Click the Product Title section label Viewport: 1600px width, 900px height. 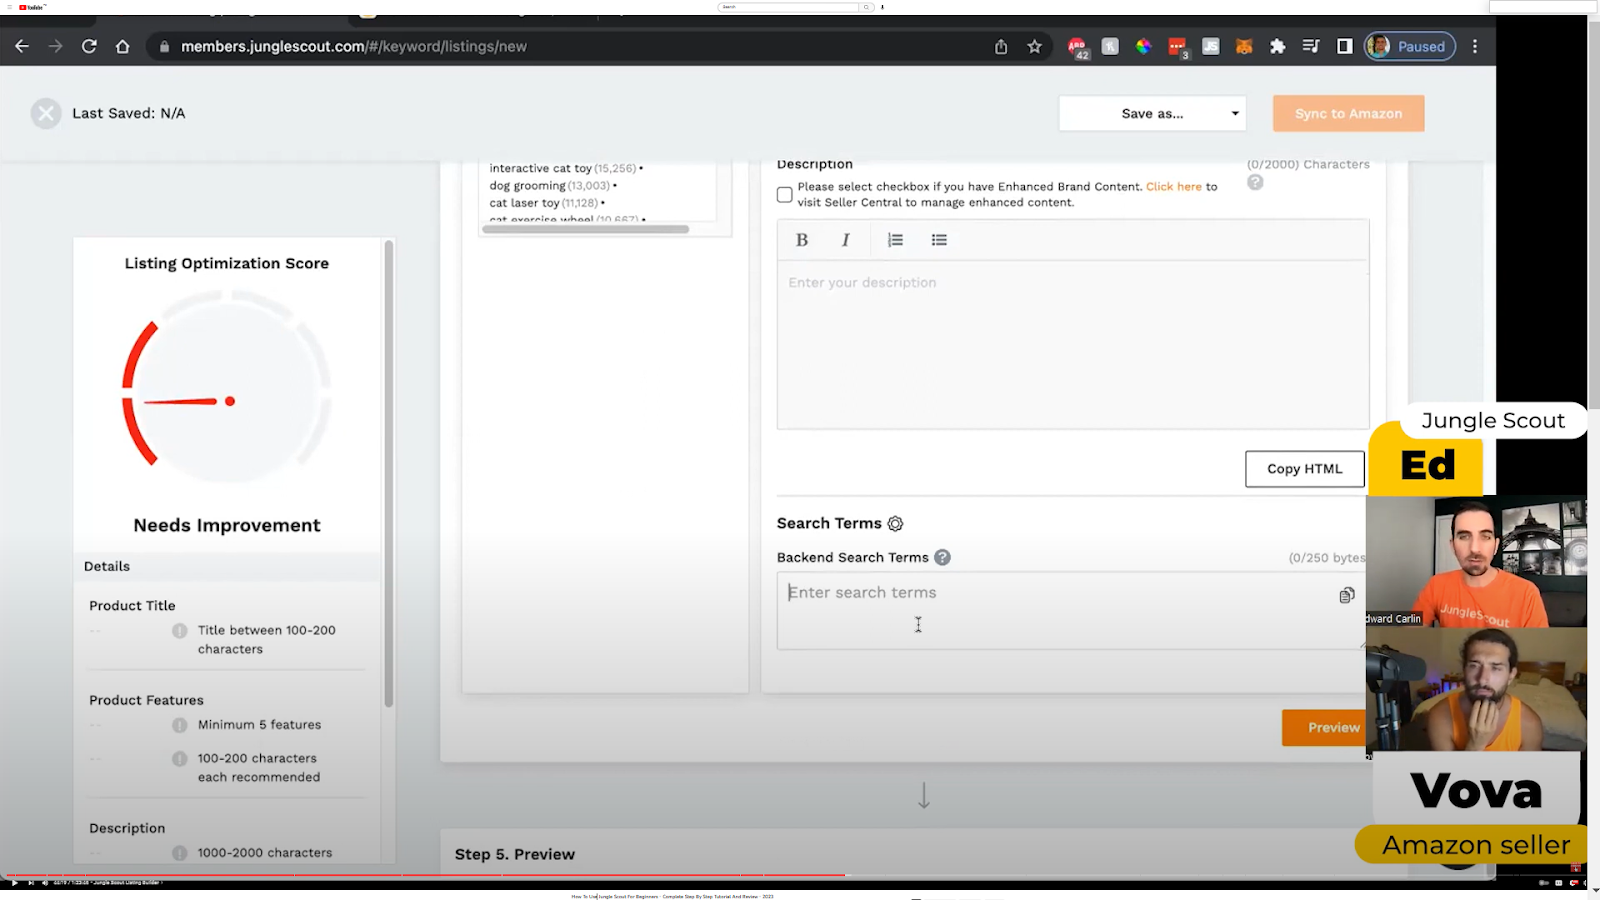pyautogui.click(x=132, y=606)
